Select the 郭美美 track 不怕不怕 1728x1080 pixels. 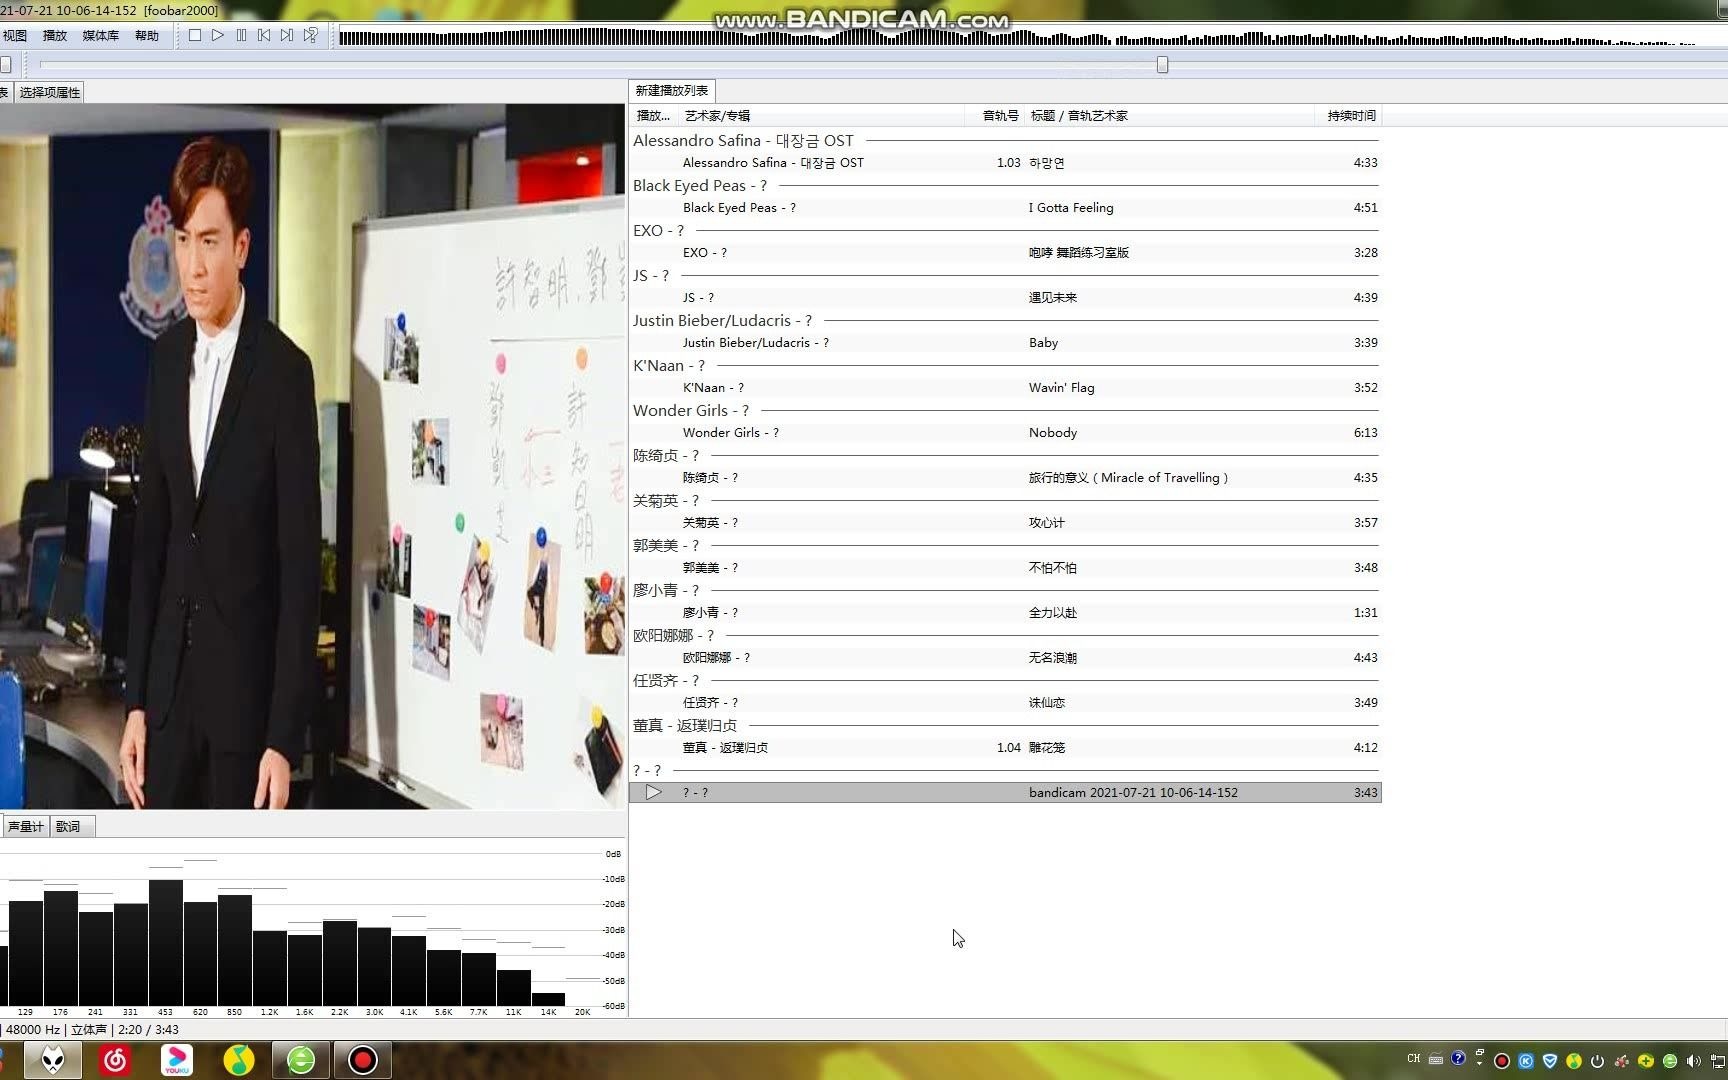coord(1005,567)
